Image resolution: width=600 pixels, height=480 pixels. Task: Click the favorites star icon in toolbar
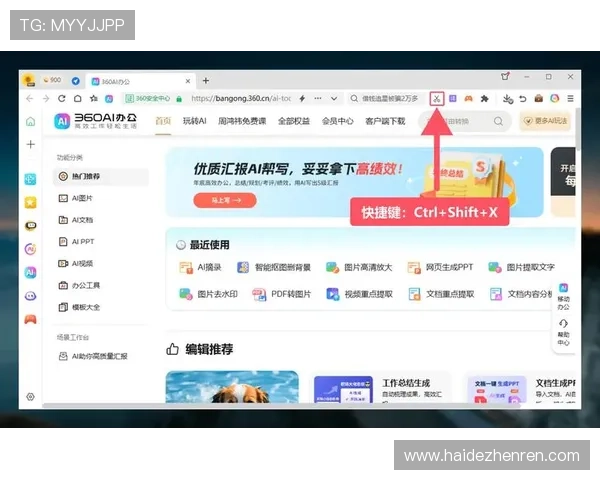point(94,99)
